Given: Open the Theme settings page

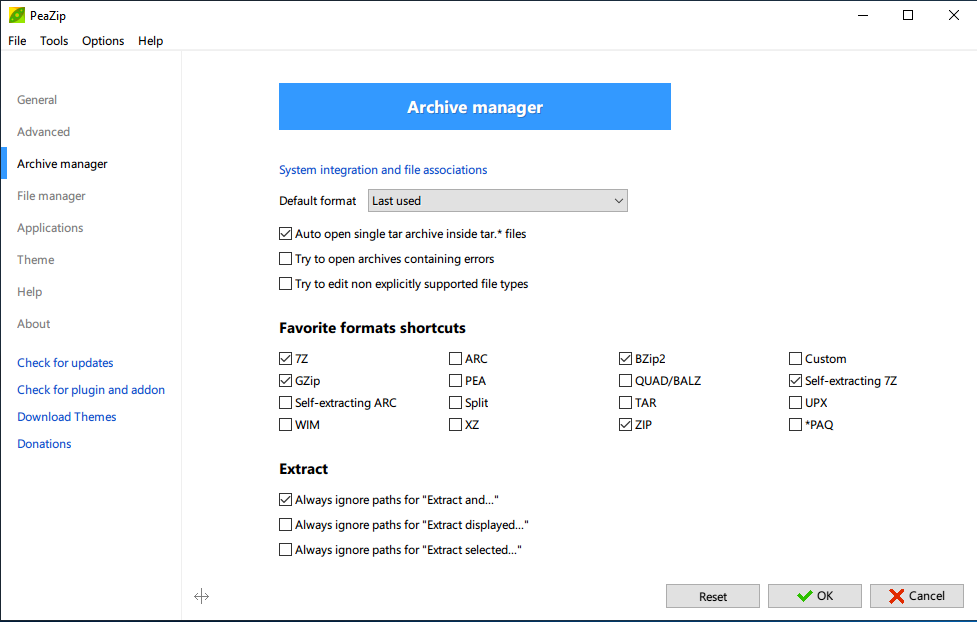Looking at the screenshot, I should 36,259.
